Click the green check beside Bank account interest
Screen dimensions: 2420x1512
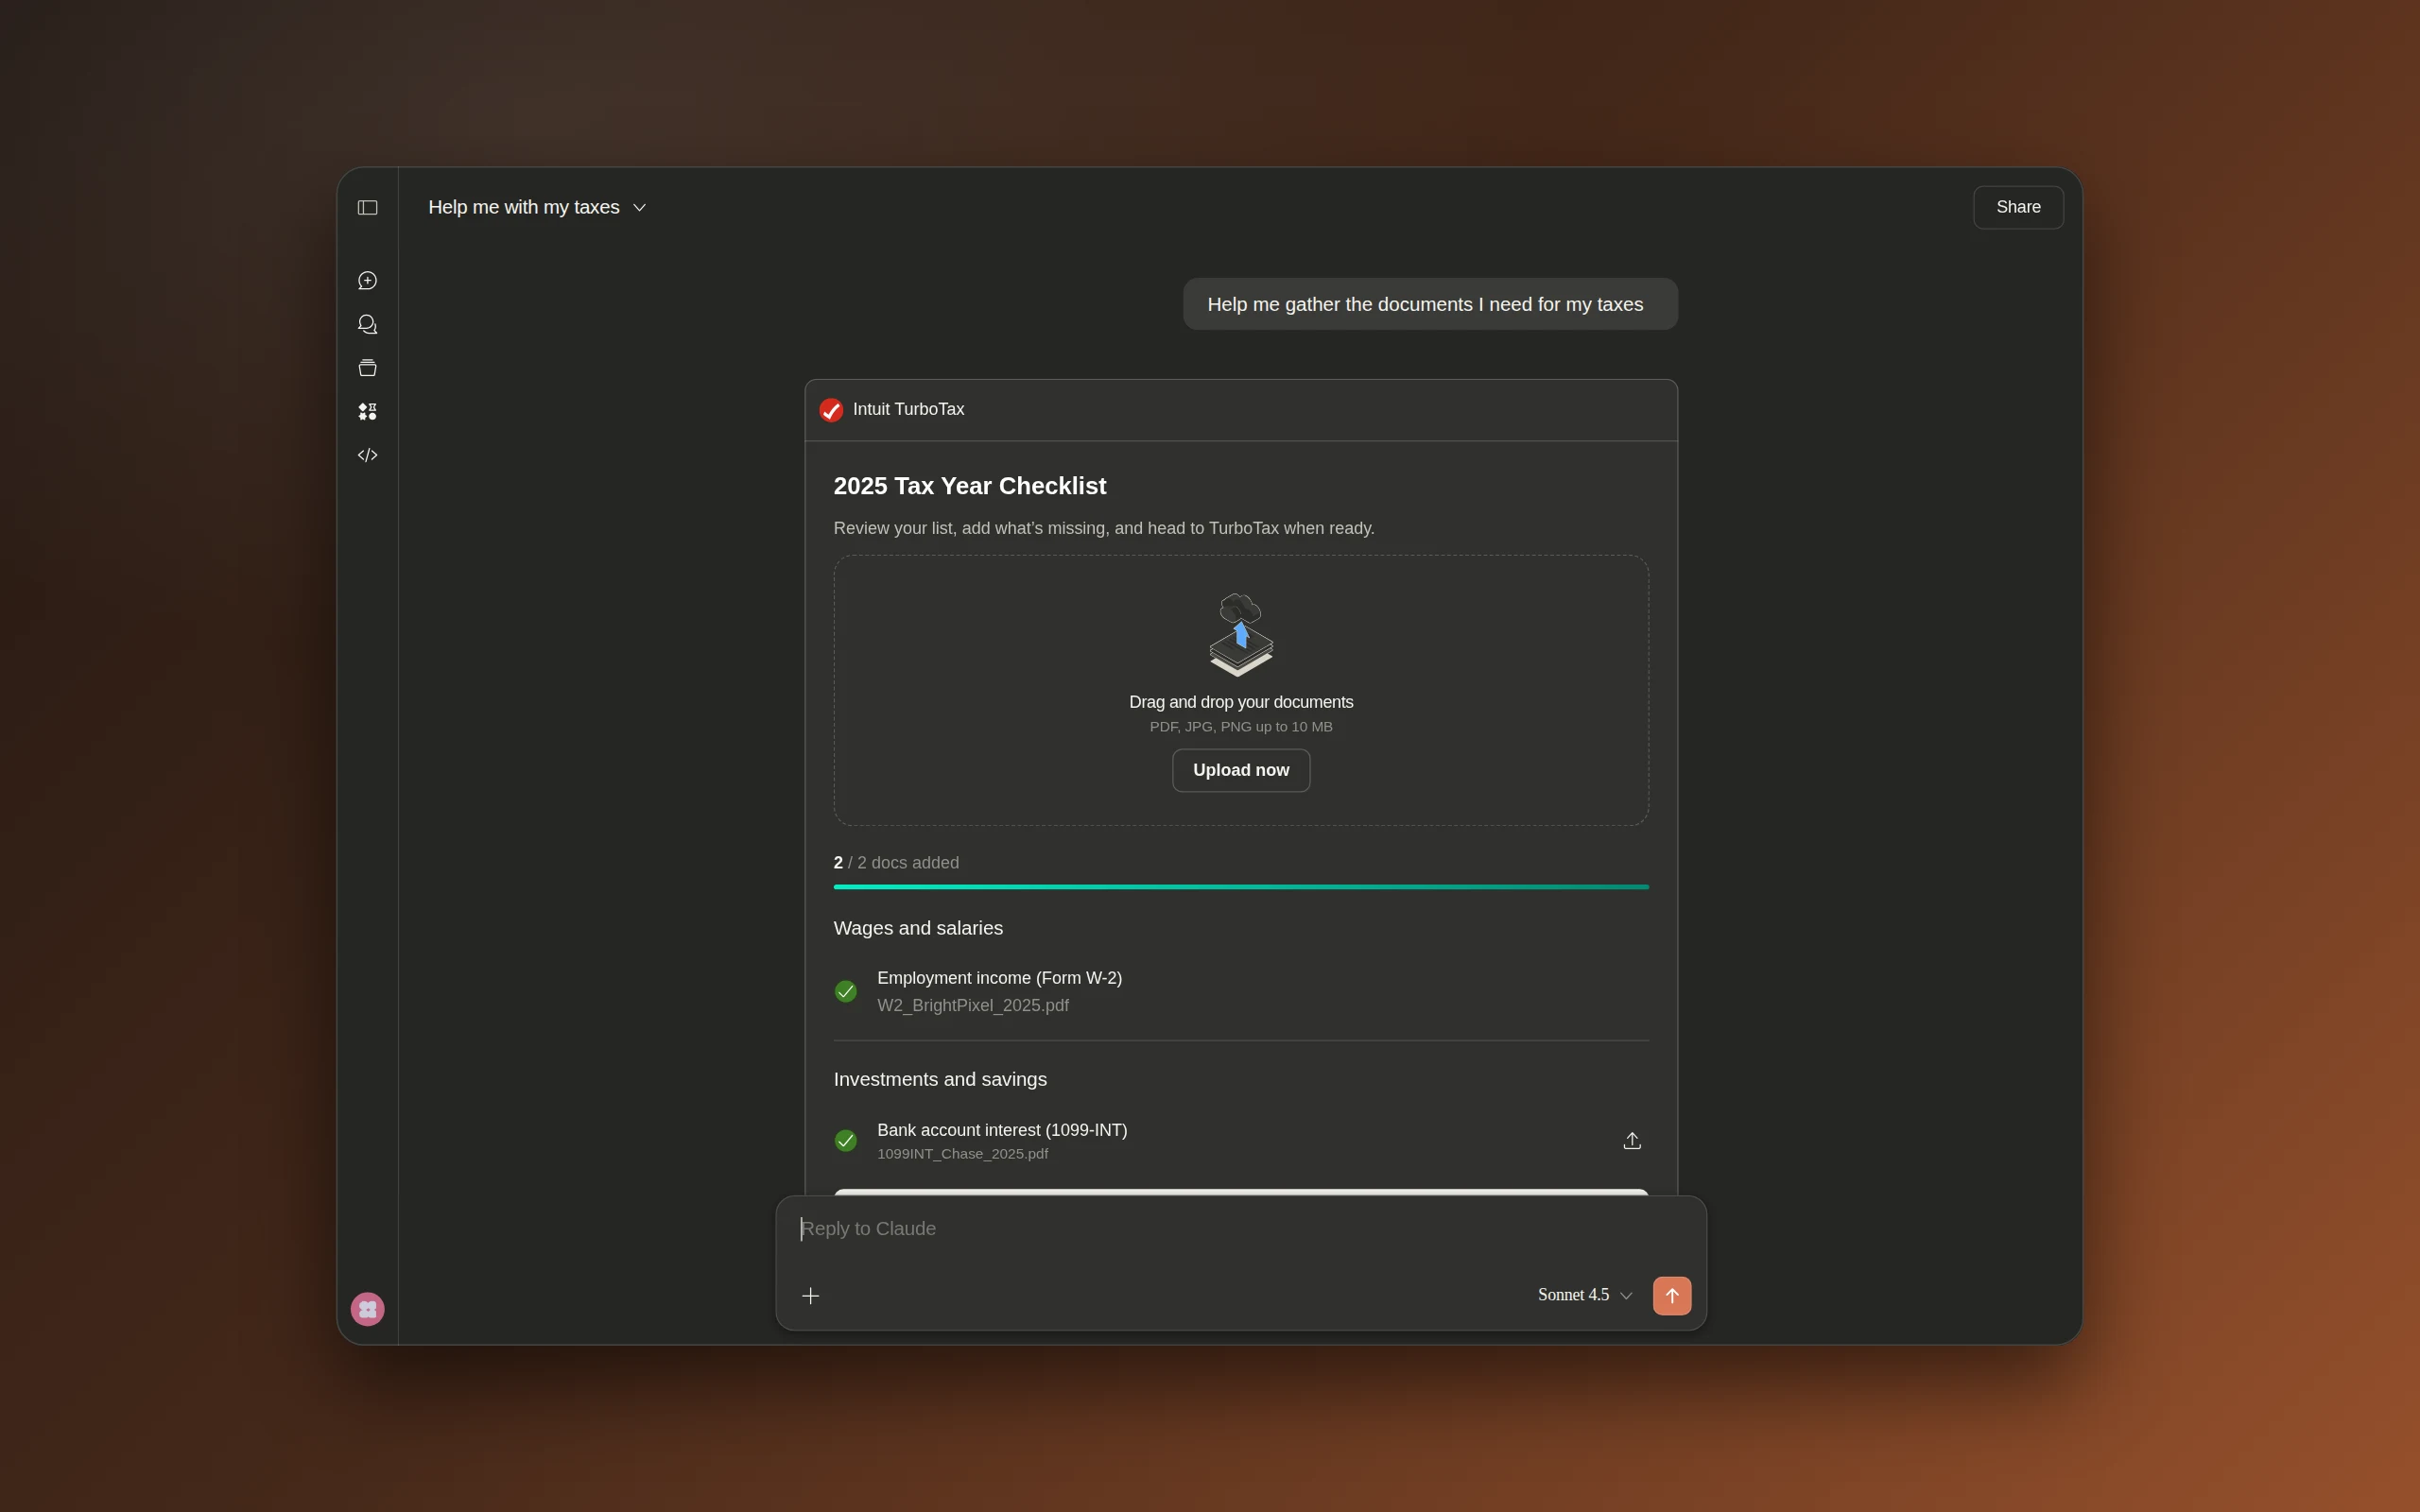coord(846,1140)
